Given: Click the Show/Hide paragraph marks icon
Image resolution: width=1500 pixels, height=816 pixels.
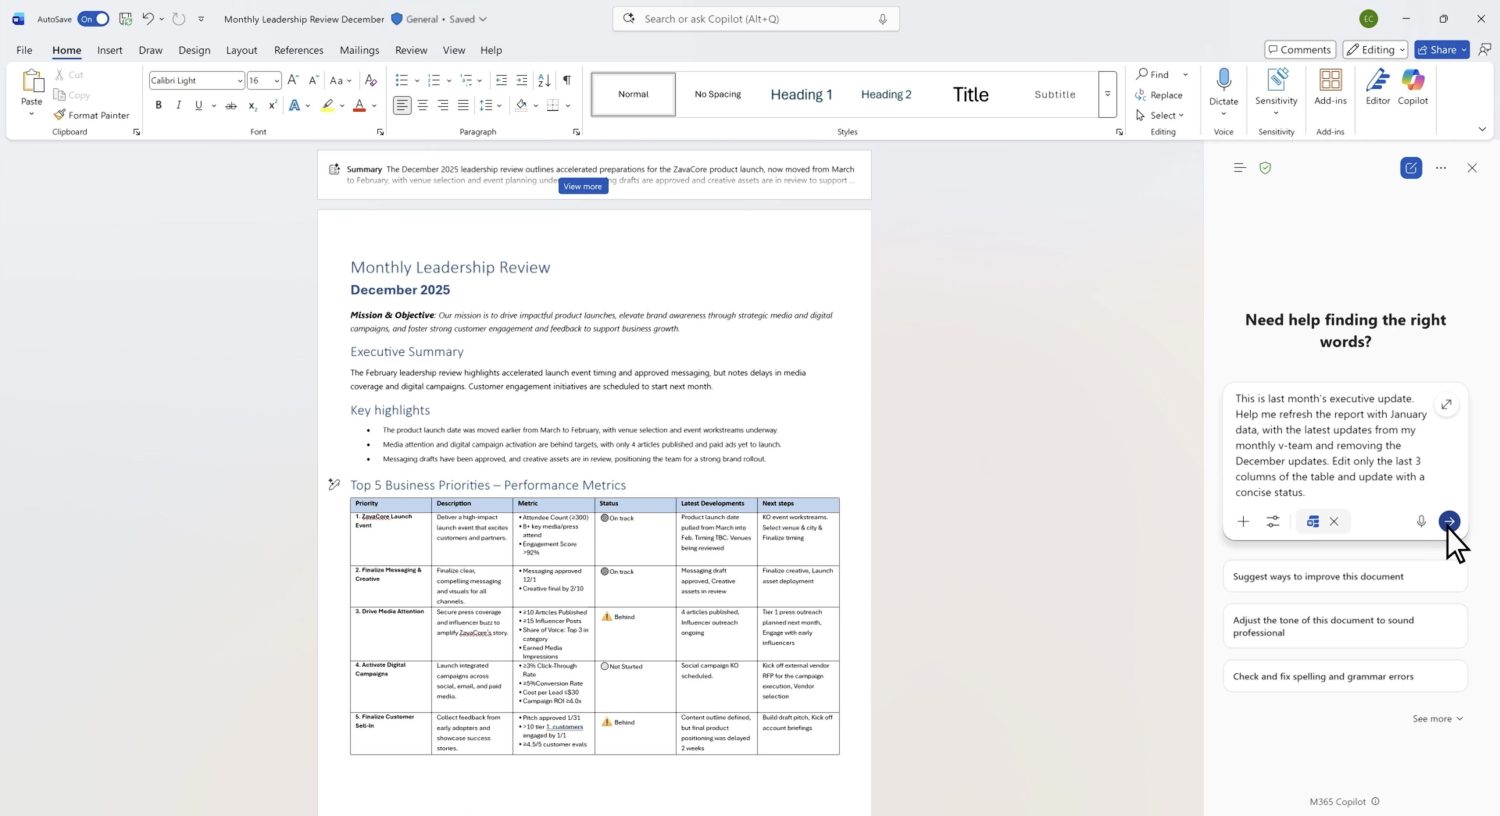Looking at the screenshot, I should pos(567,80).
